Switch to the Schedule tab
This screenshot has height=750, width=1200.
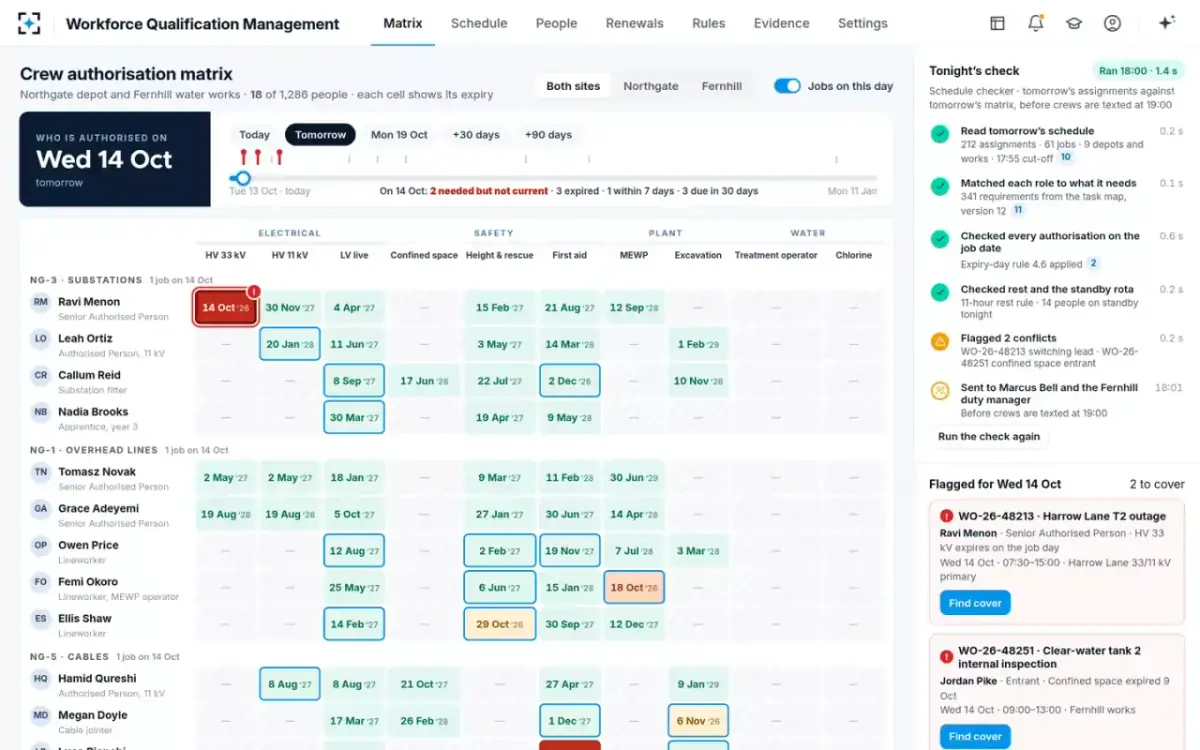point(479,23)
